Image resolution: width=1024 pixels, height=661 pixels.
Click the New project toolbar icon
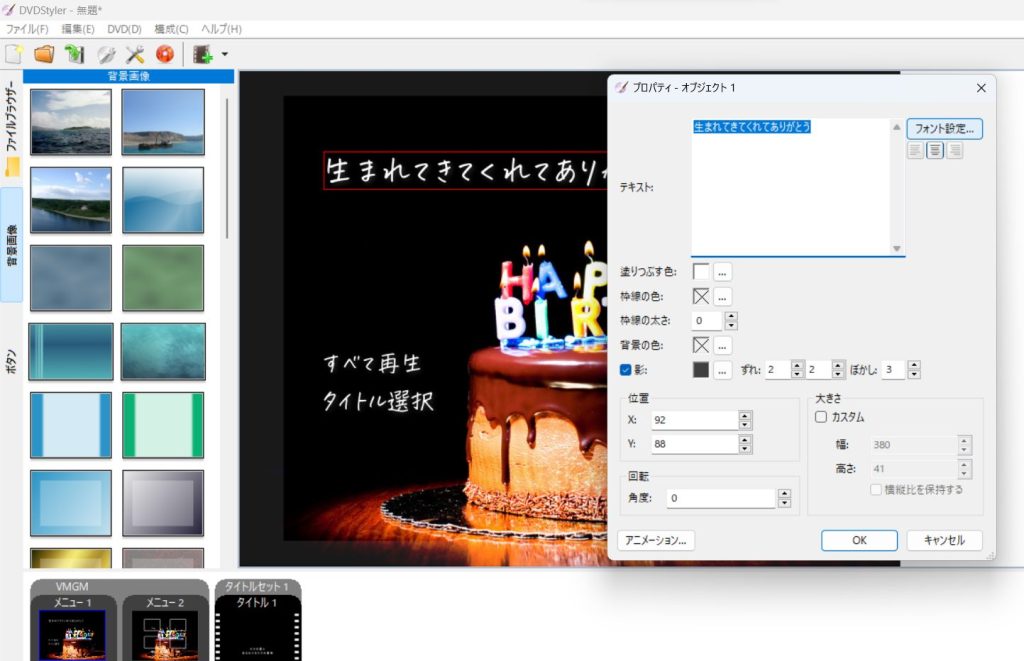14,54
